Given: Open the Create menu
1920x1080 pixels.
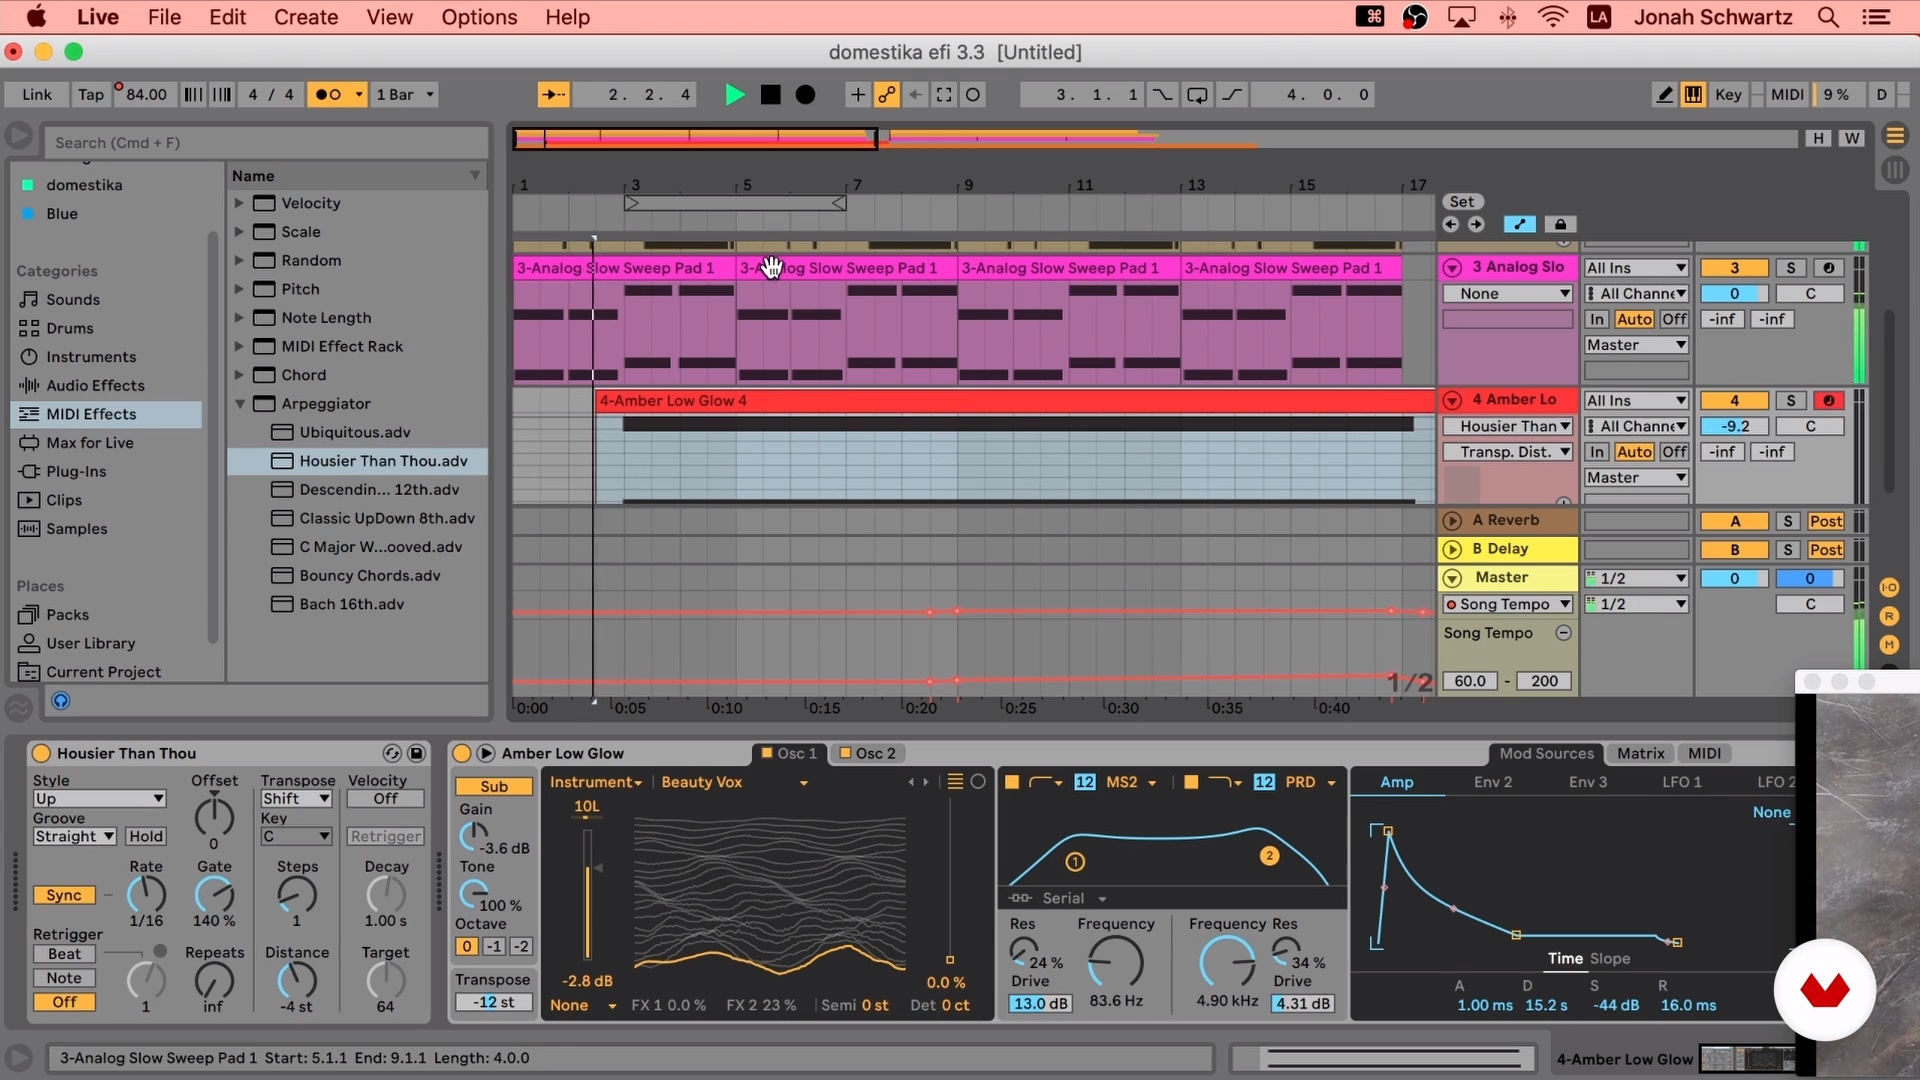Looking at the screenshot, I should [306, 17].
